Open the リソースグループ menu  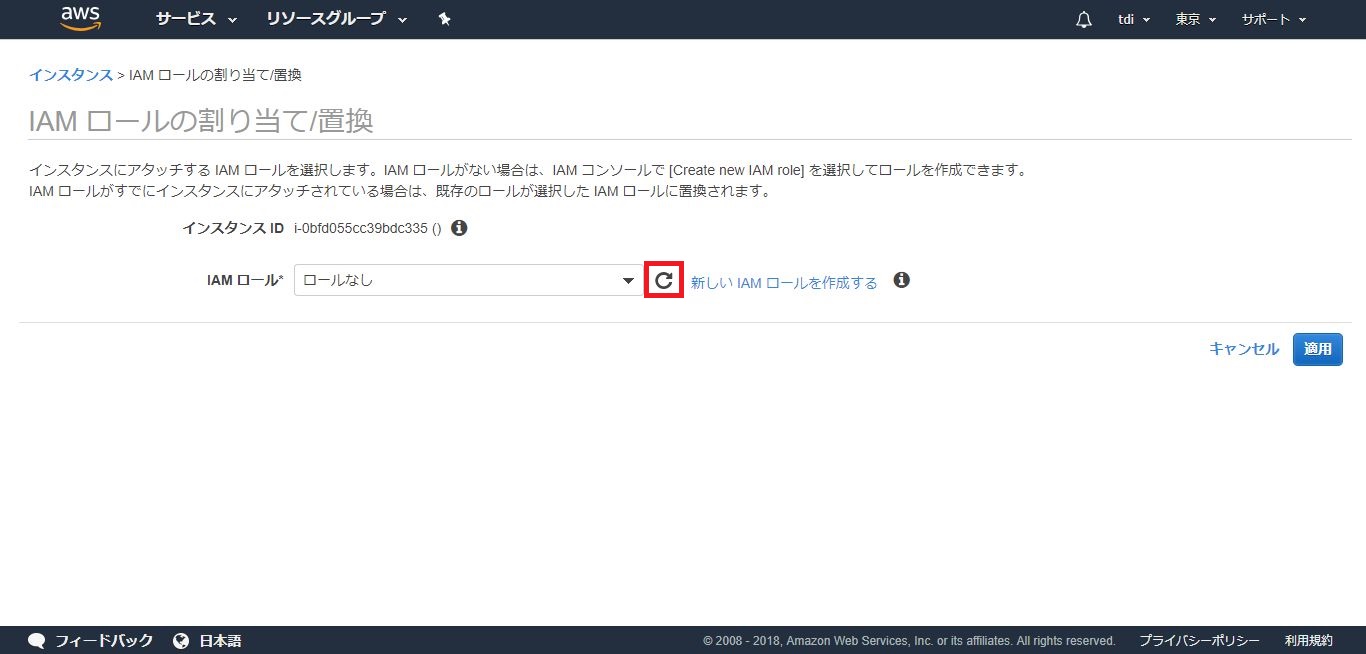pyautogui.click(x=336, y=19)
